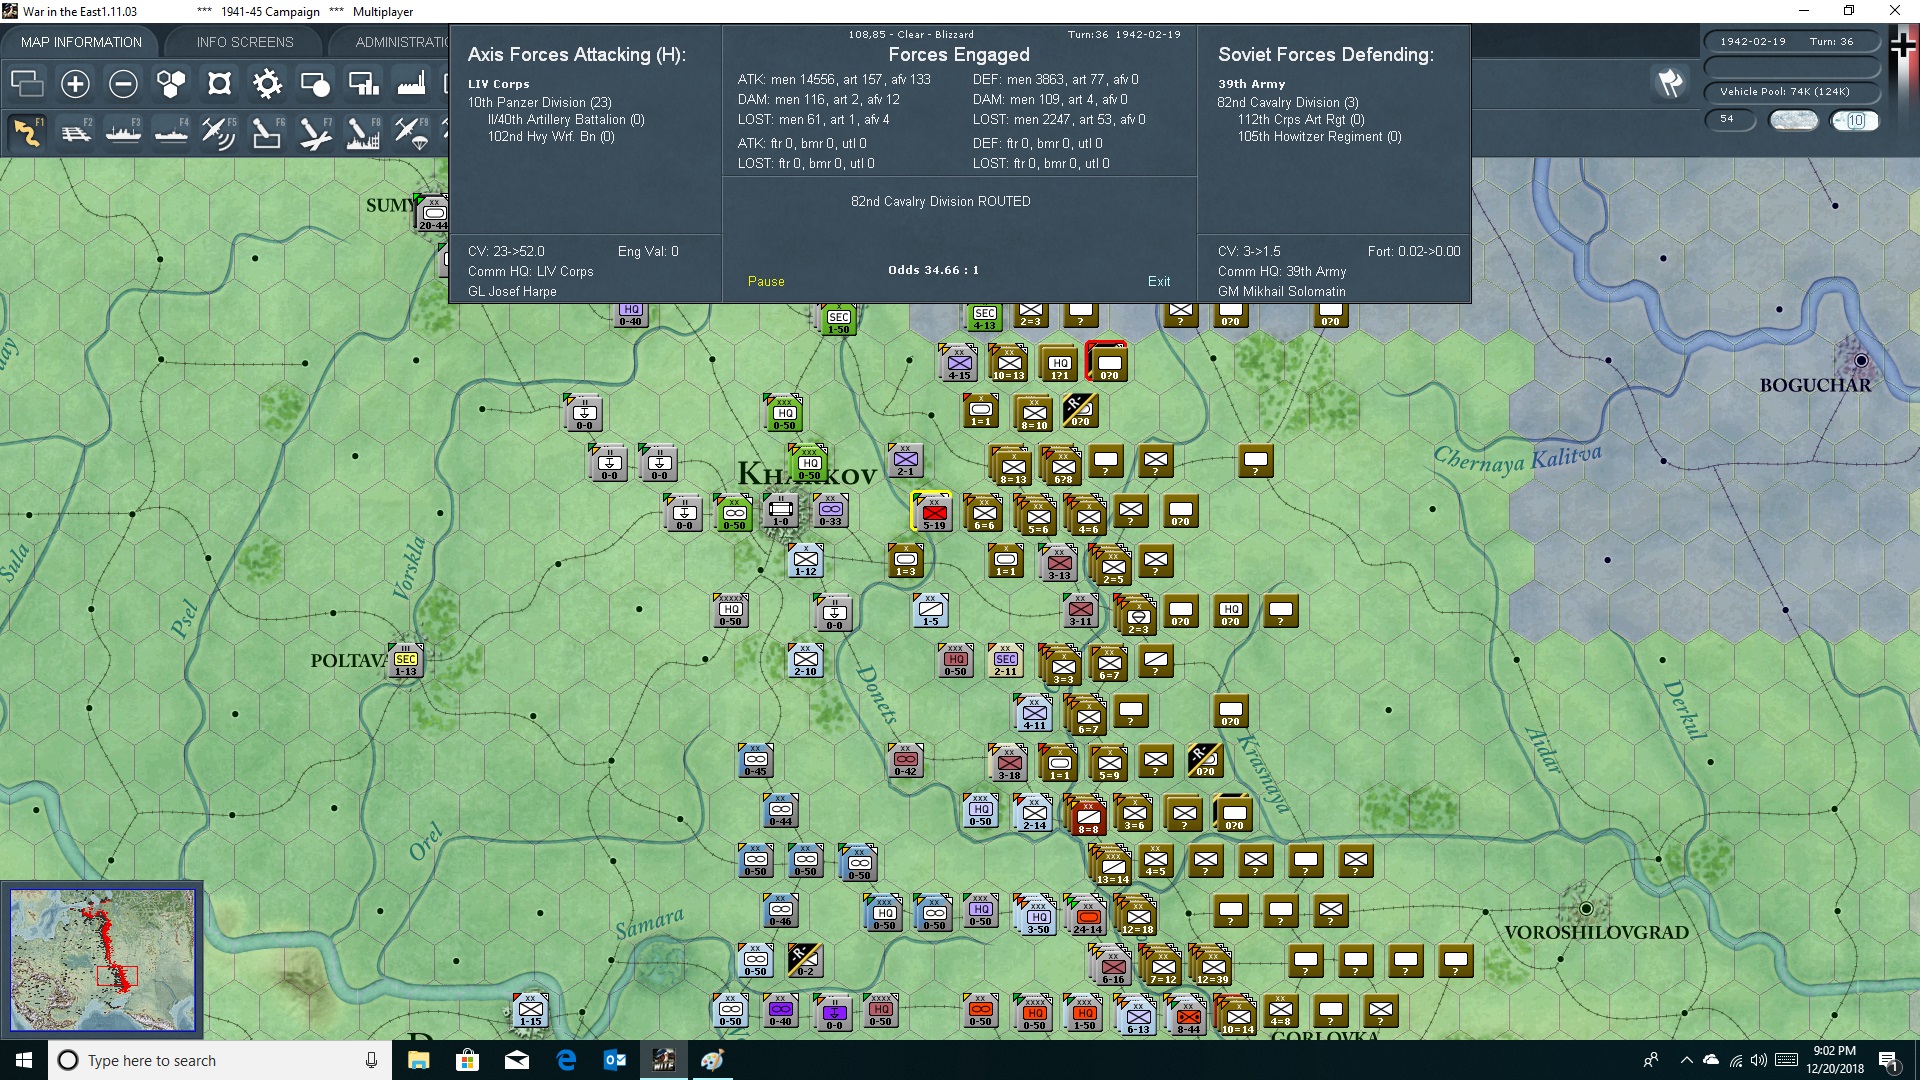Select F2 rail movement mode
Screen dimensions: 1920x1080
click(x=75, y=132)
